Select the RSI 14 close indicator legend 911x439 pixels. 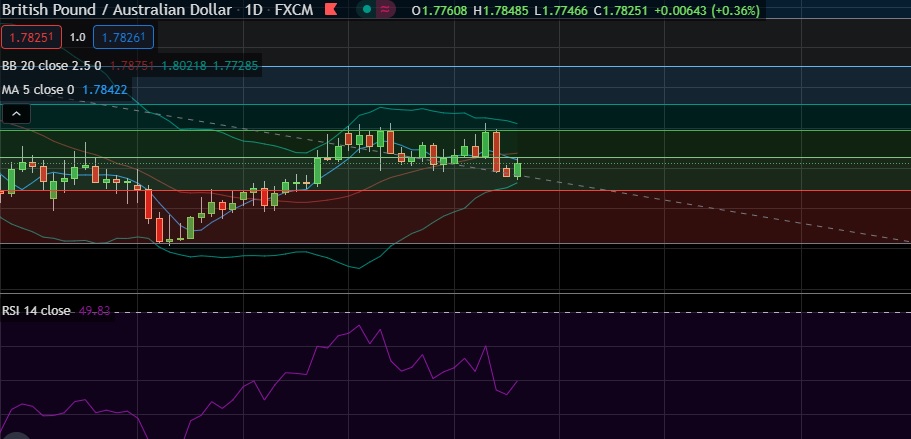[36, 311]
